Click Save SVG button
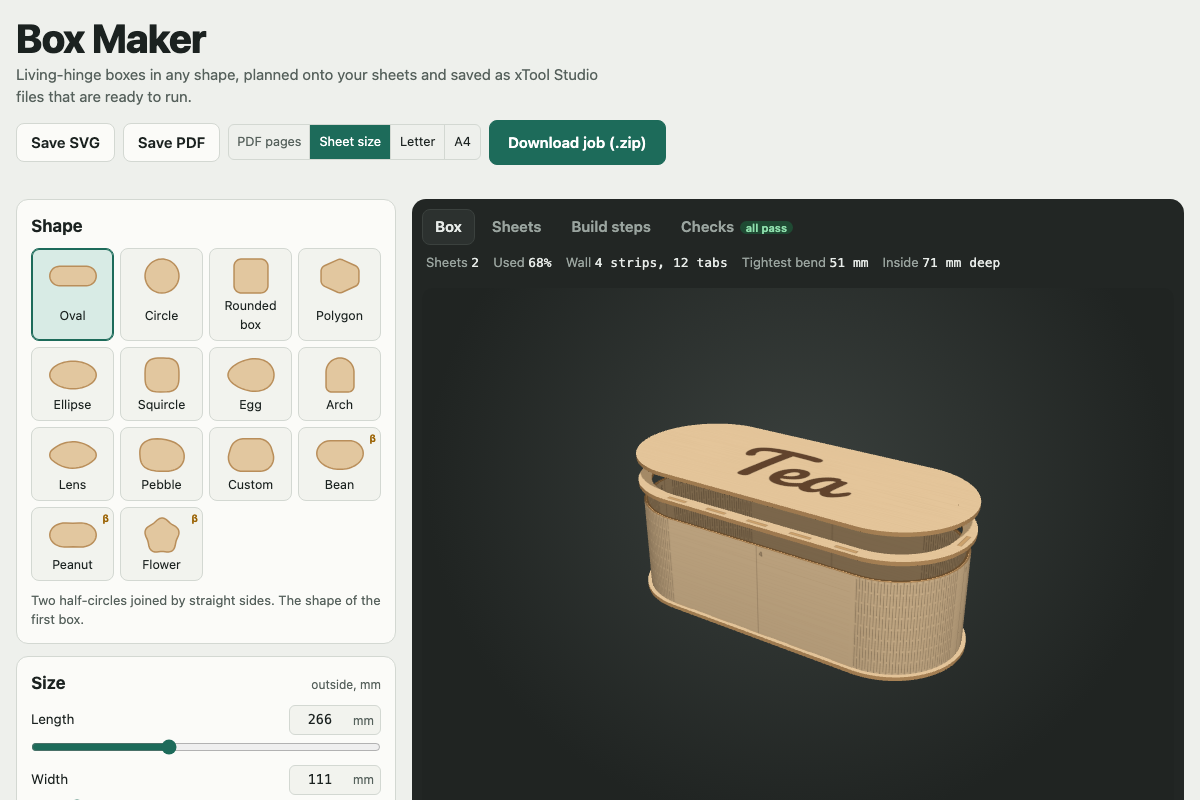The image size is (1200, 800). 65,143
